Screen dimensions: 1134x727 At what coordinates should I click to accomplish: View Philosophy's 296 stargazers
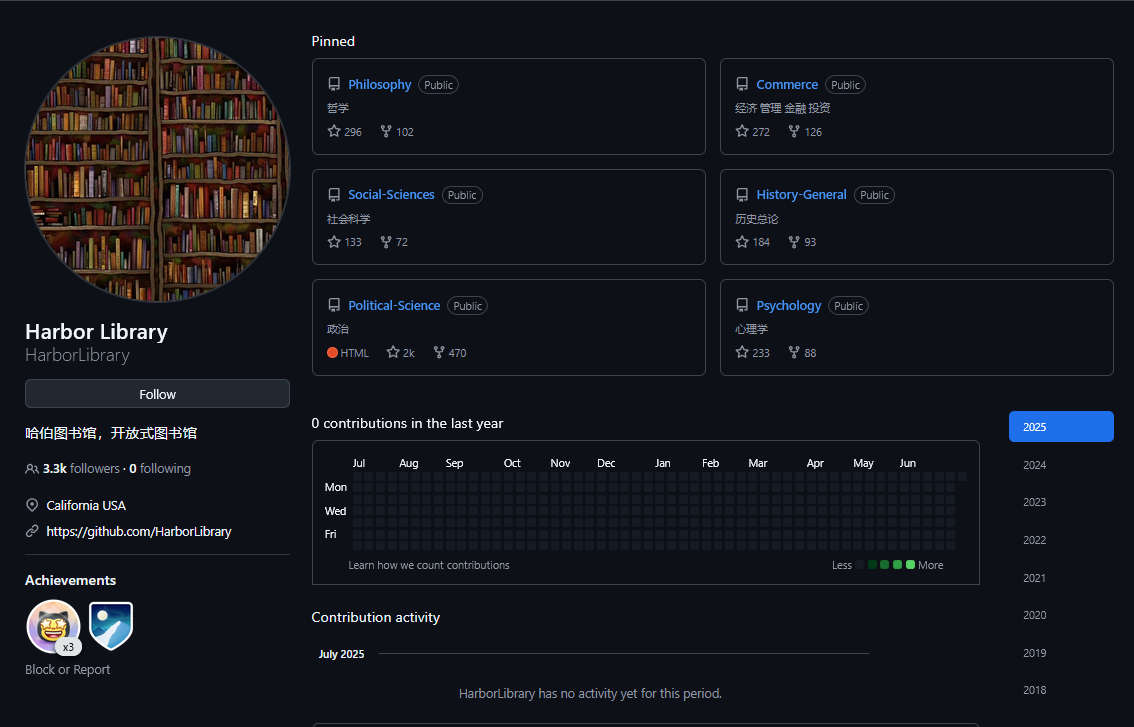(344, 132)
